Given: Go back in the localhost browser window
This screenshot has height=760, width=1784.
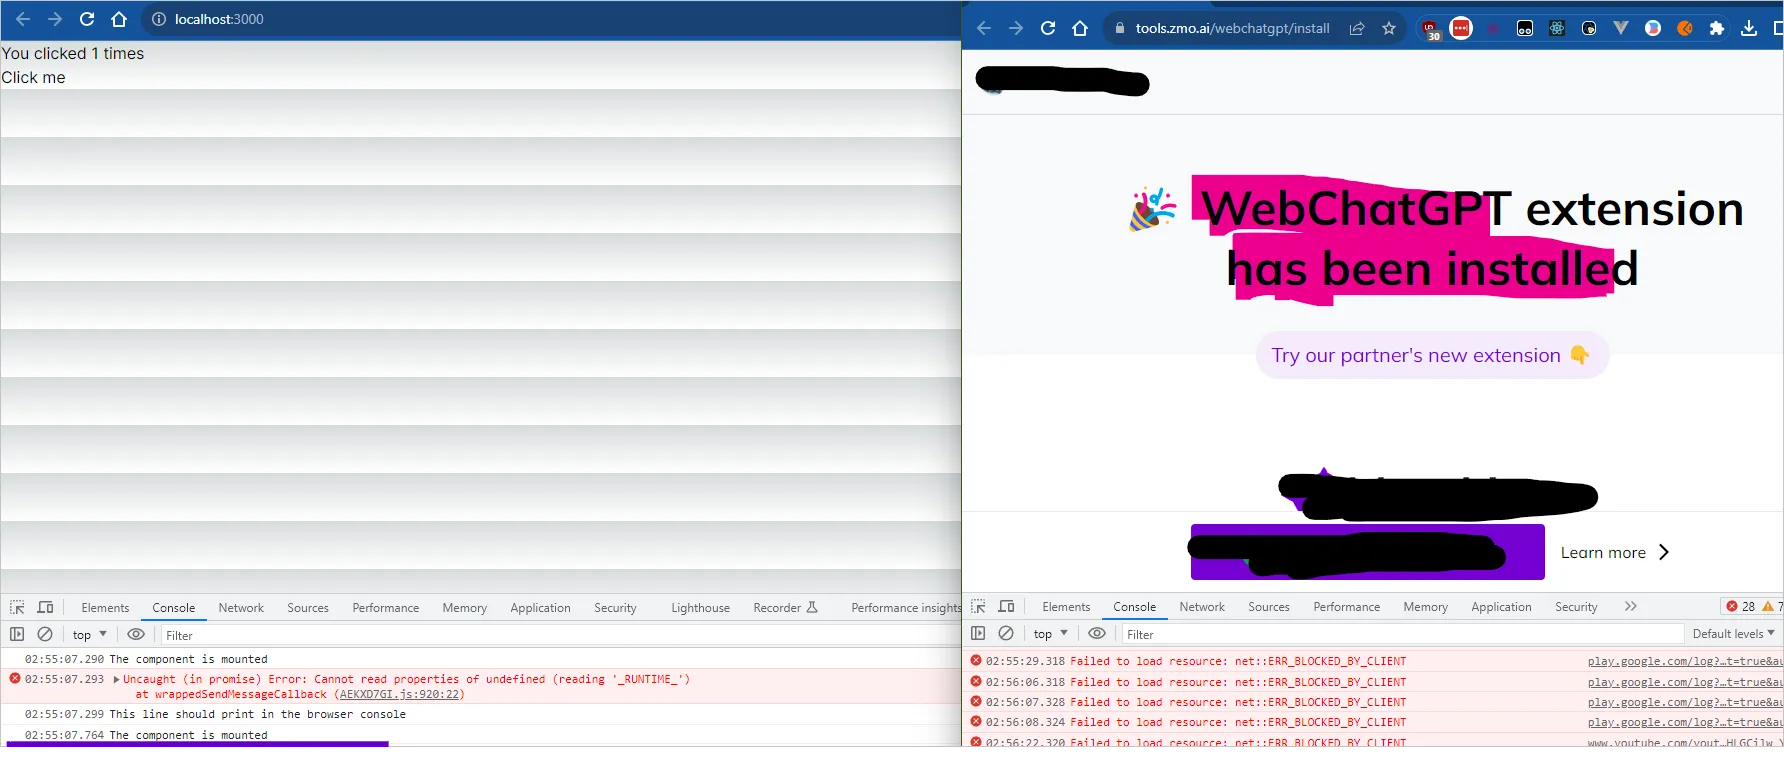Looking at the screenshot, I should 23,19.
